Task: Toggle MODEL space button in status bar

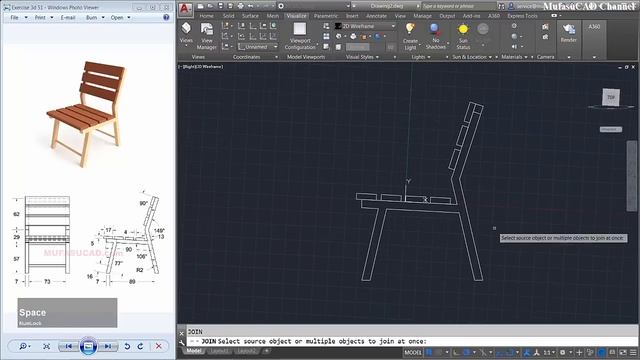Action: tap(413, 352)
